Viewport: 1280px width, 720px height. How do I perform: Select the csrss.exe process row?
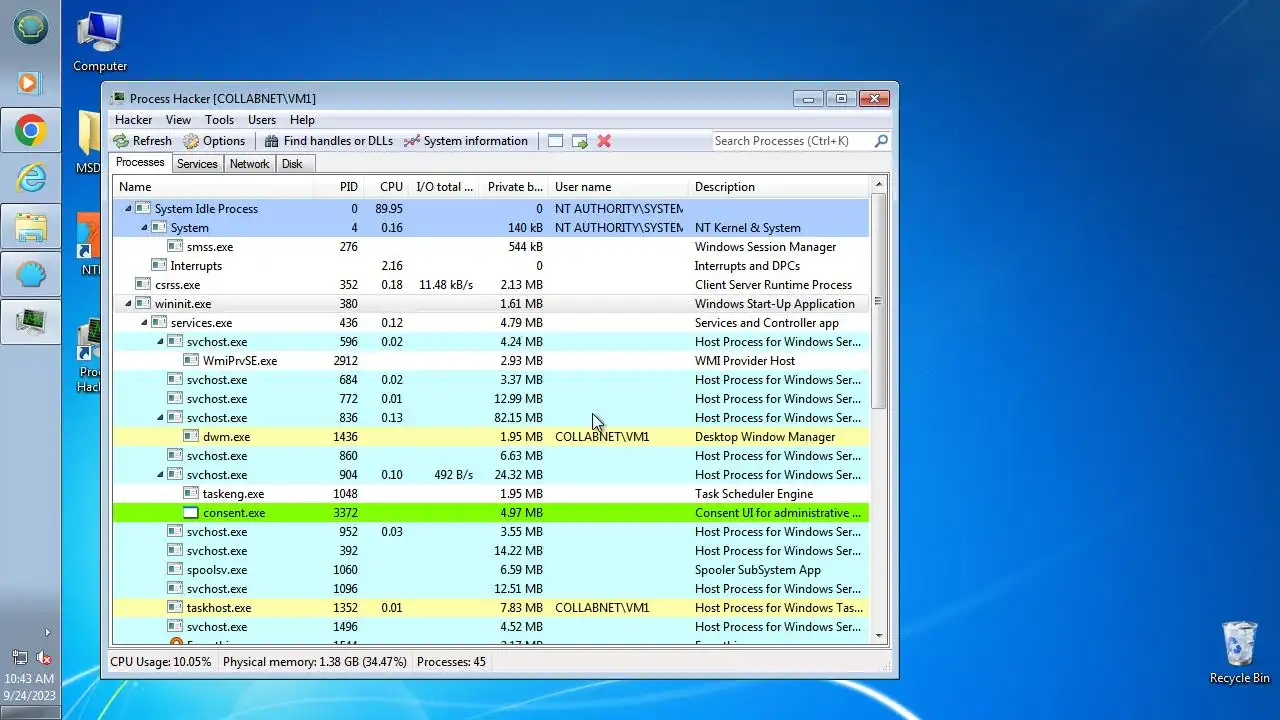[490, 285]
